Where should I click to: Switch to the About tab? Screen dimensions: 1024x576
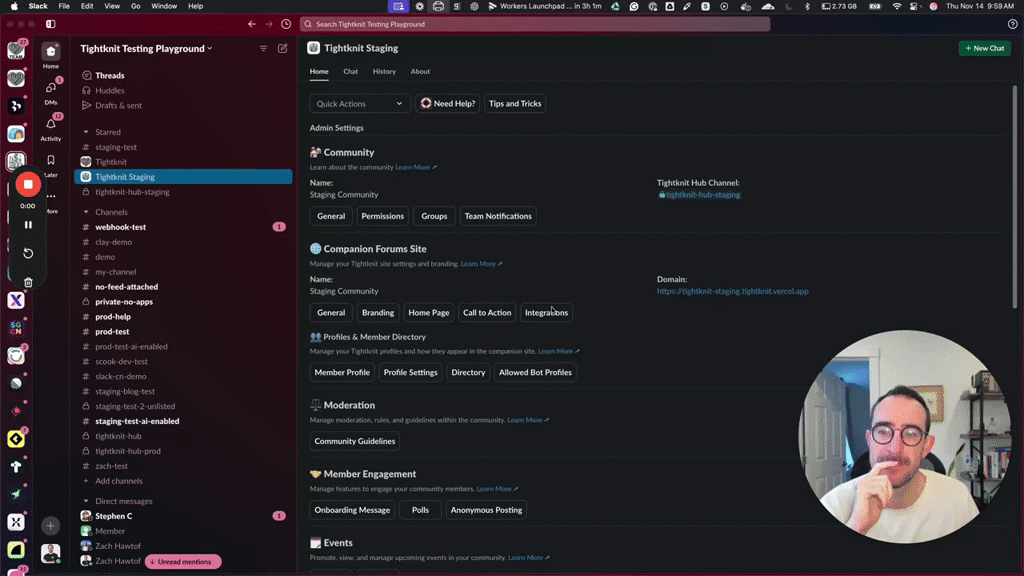tap(420, 72)
